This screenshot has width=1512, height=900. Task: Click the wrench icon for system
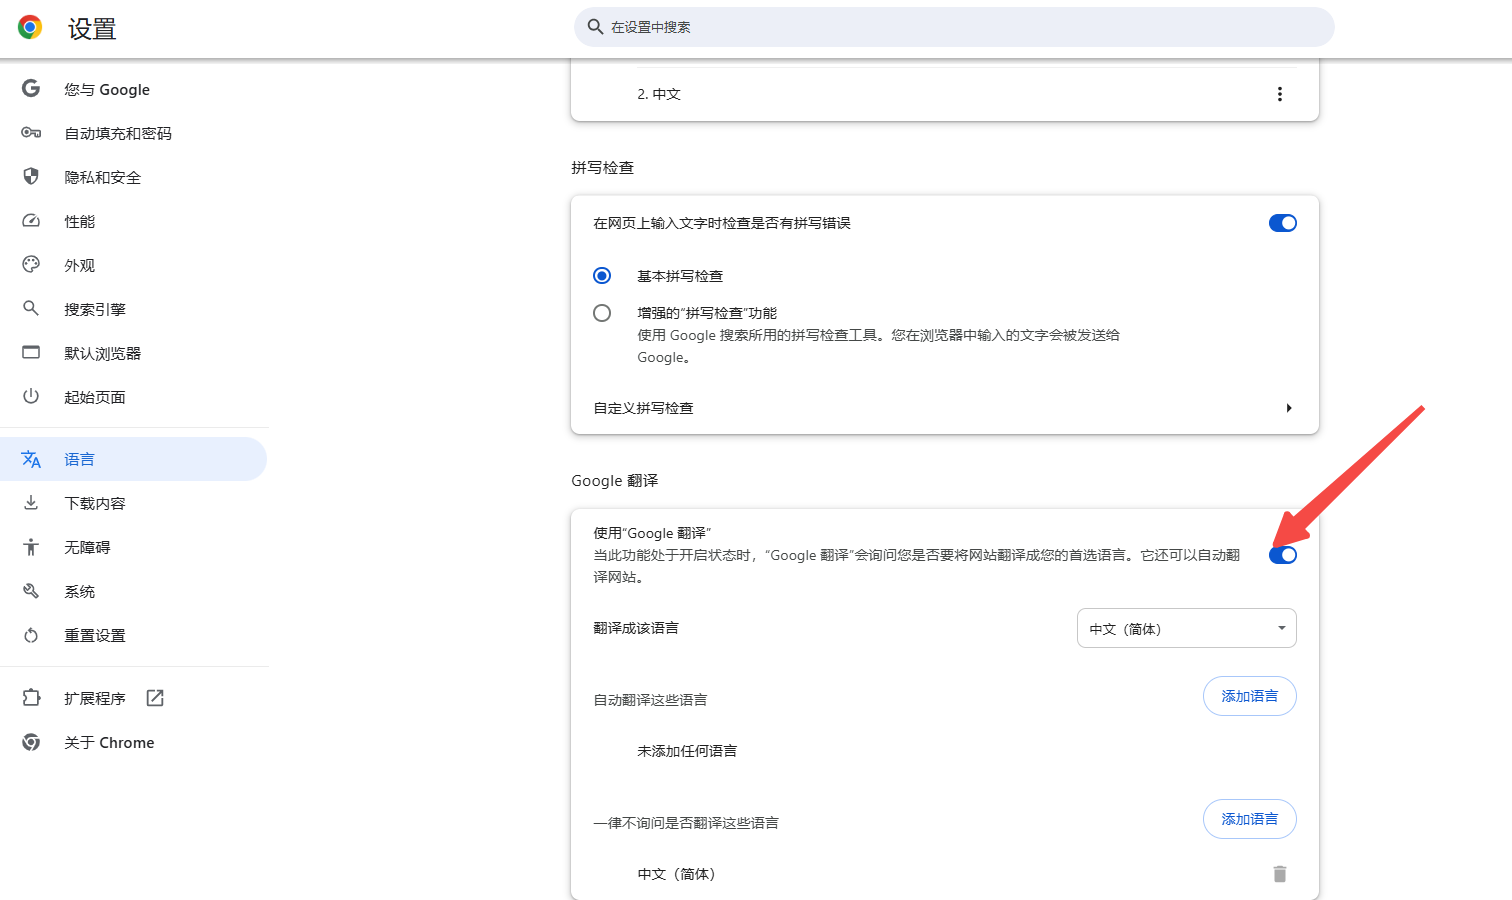tap(31, 591)
